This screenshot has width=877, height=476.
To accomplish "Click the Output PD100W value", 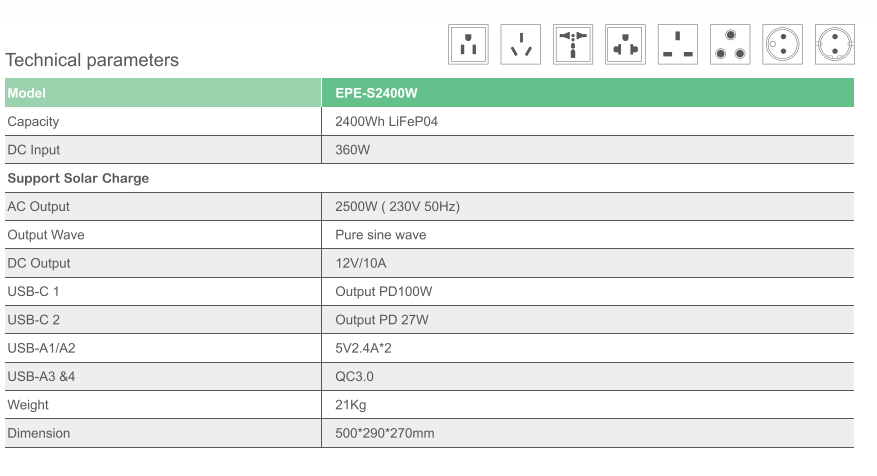I will pos(384,291).
